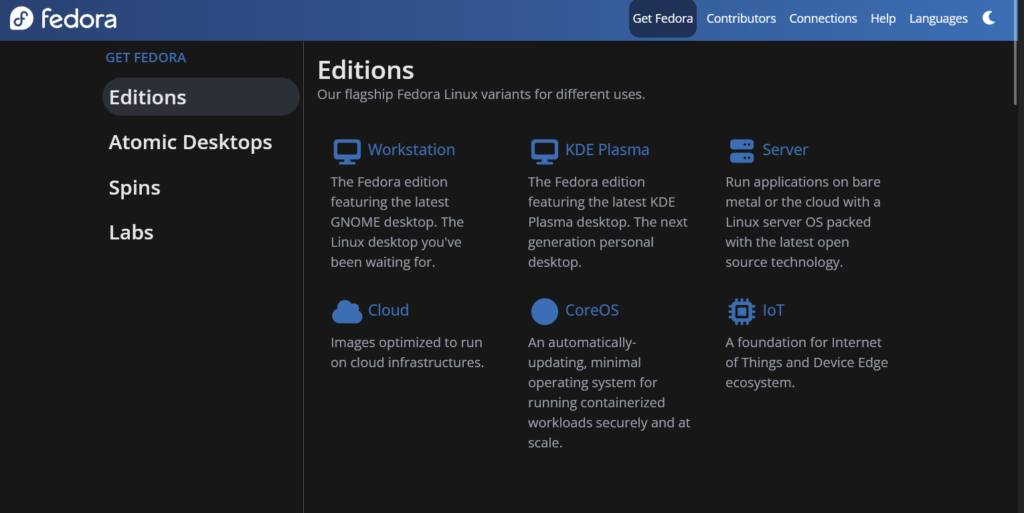Visit the CoreOS edition link
This screenshot has height=513, width=1024.
click(x=592, y=310)
